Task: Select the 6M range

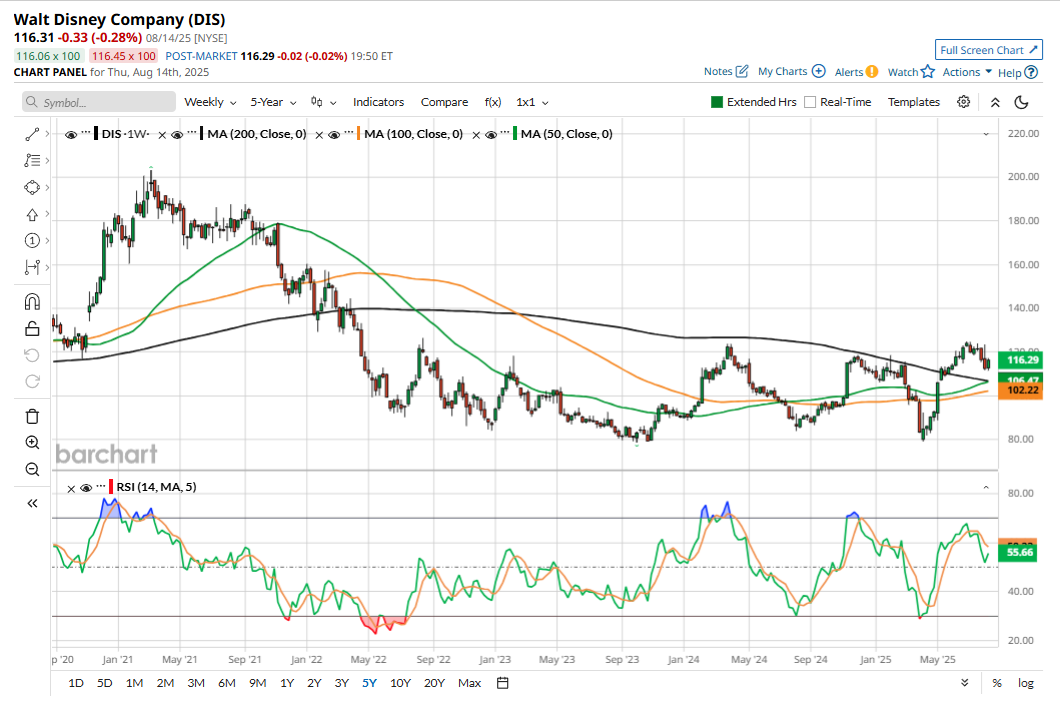Action: coord(226,683)
